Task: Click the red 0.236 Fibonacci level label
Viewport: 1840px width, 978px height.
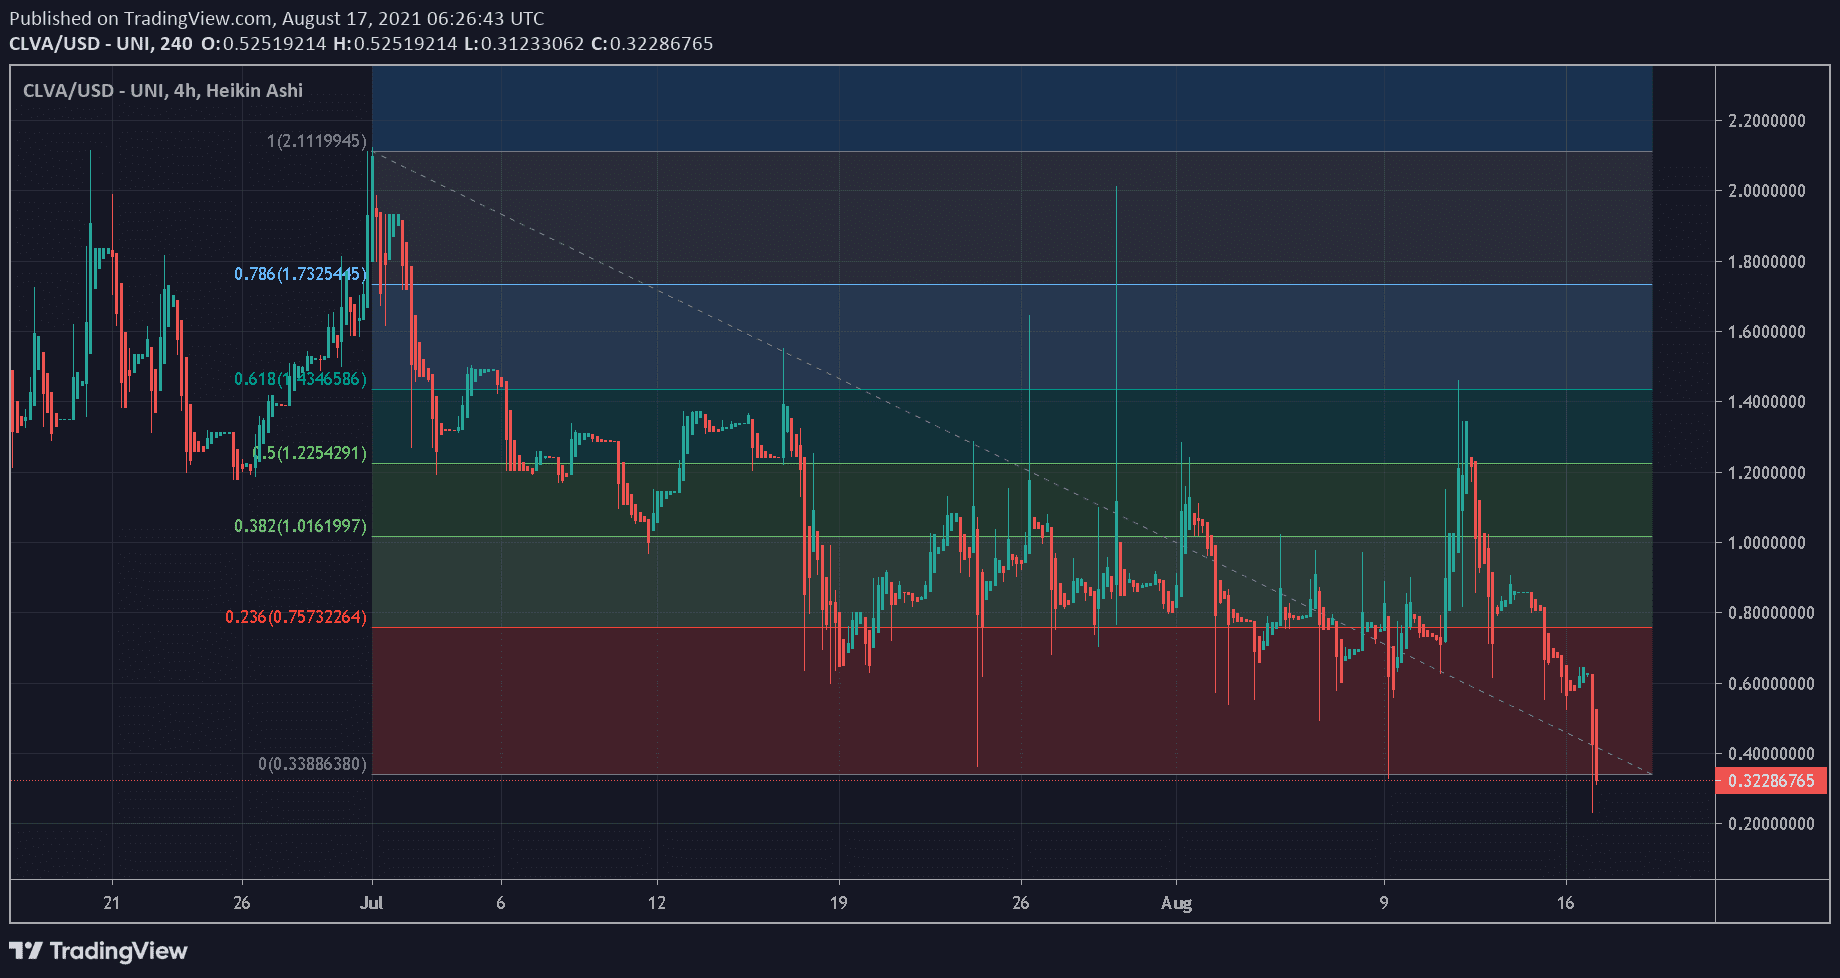Action: point(296,617)
